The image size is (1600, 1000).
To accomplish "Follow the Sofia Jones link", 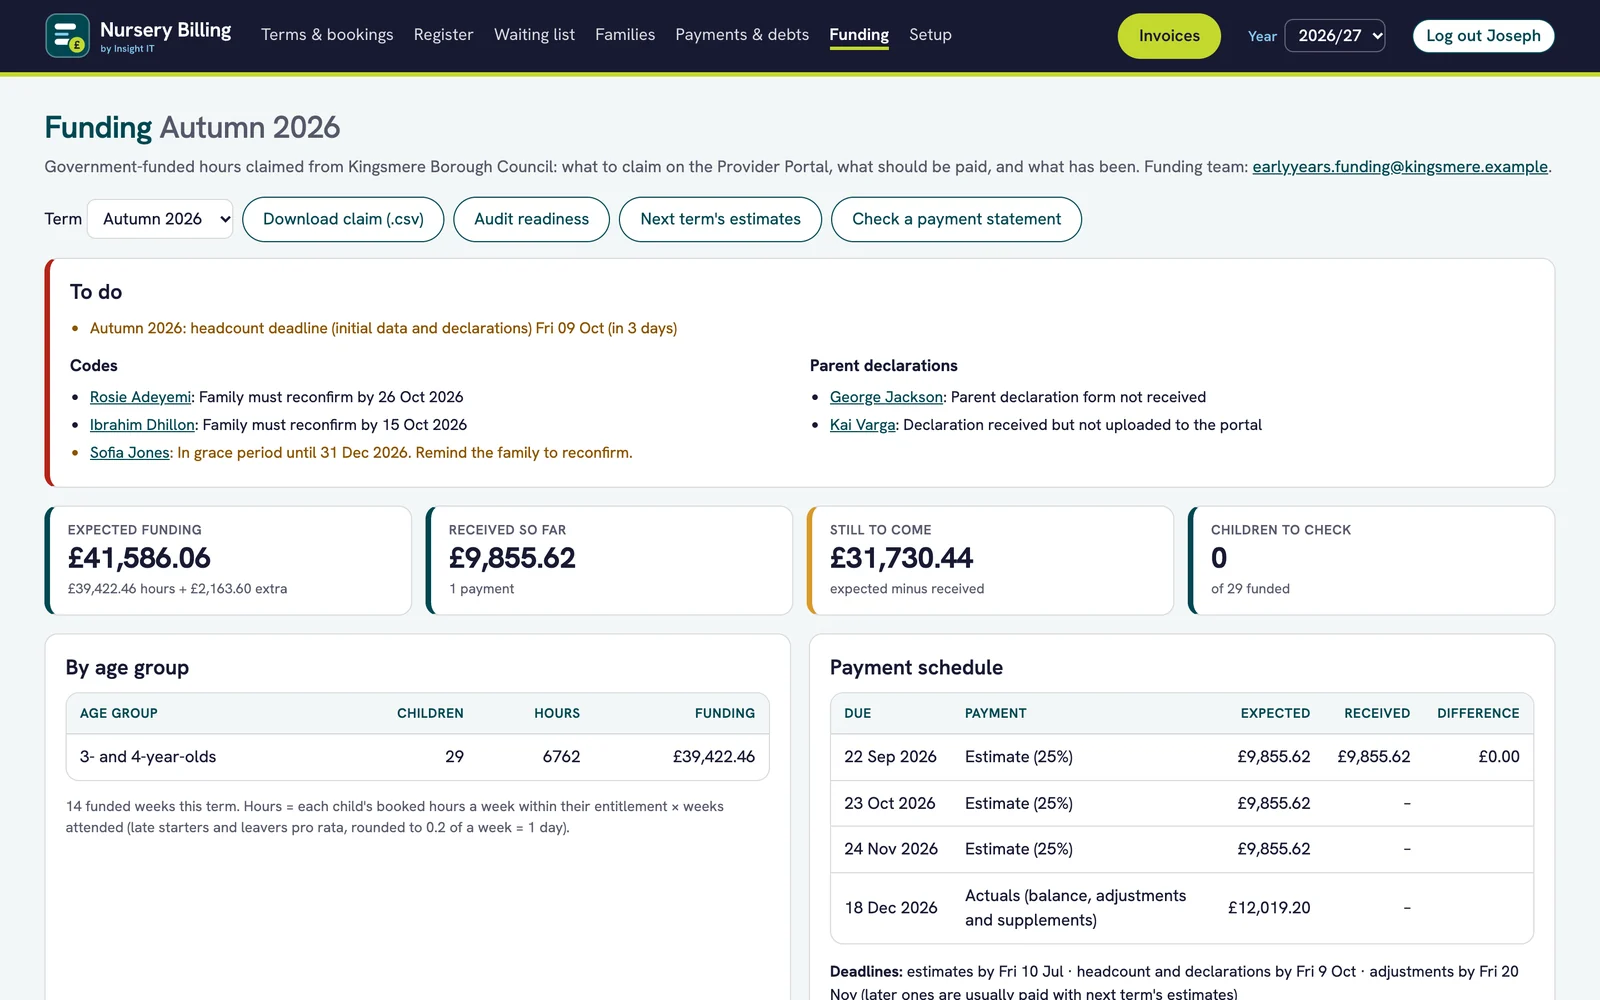I will click(x=130, y=453).
